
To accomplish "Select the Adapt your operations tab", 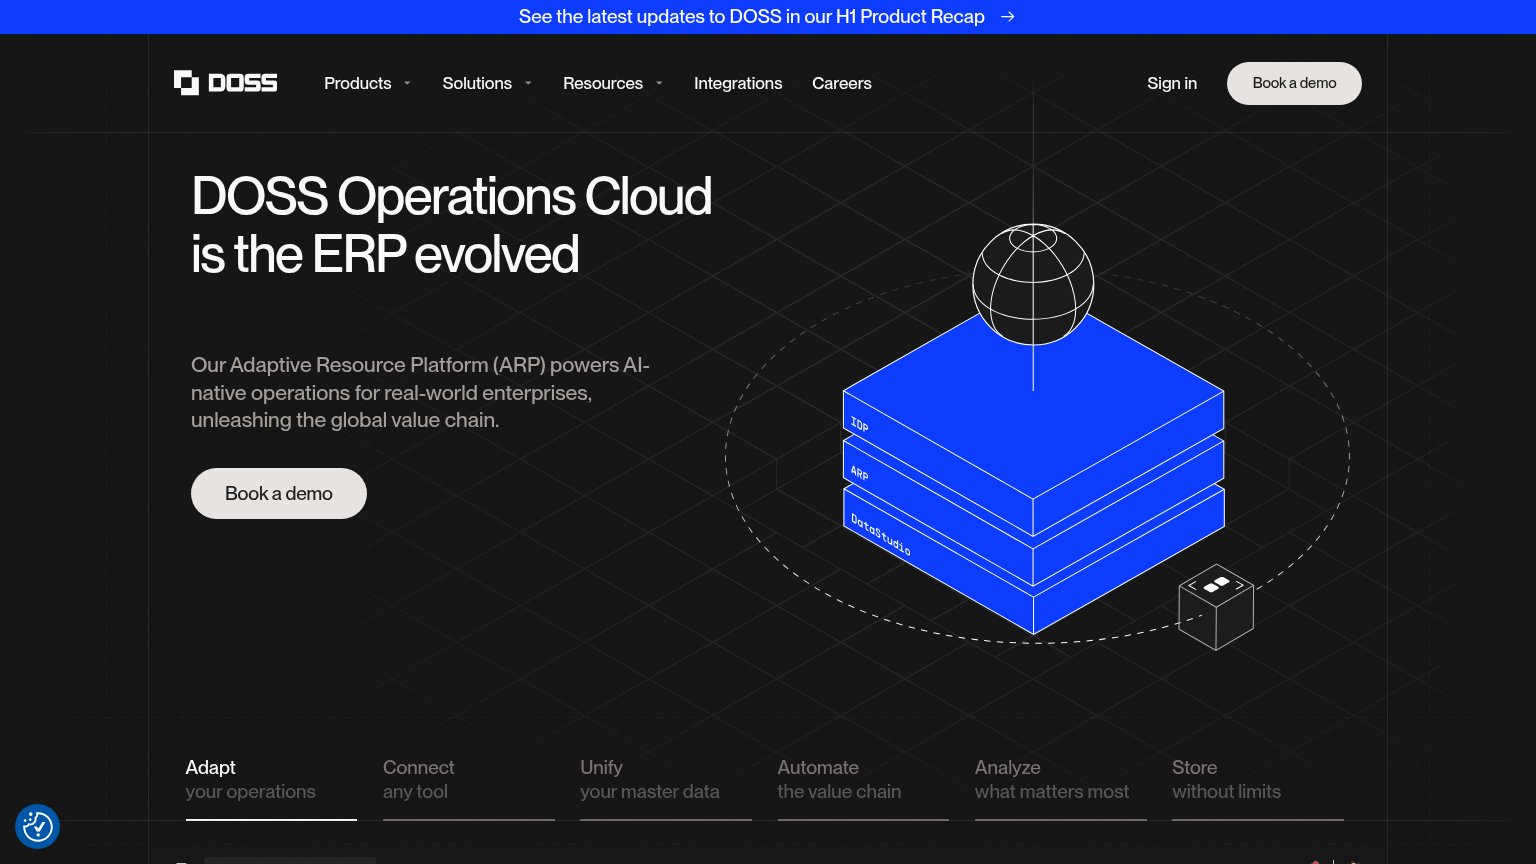I will coord(271,788).
